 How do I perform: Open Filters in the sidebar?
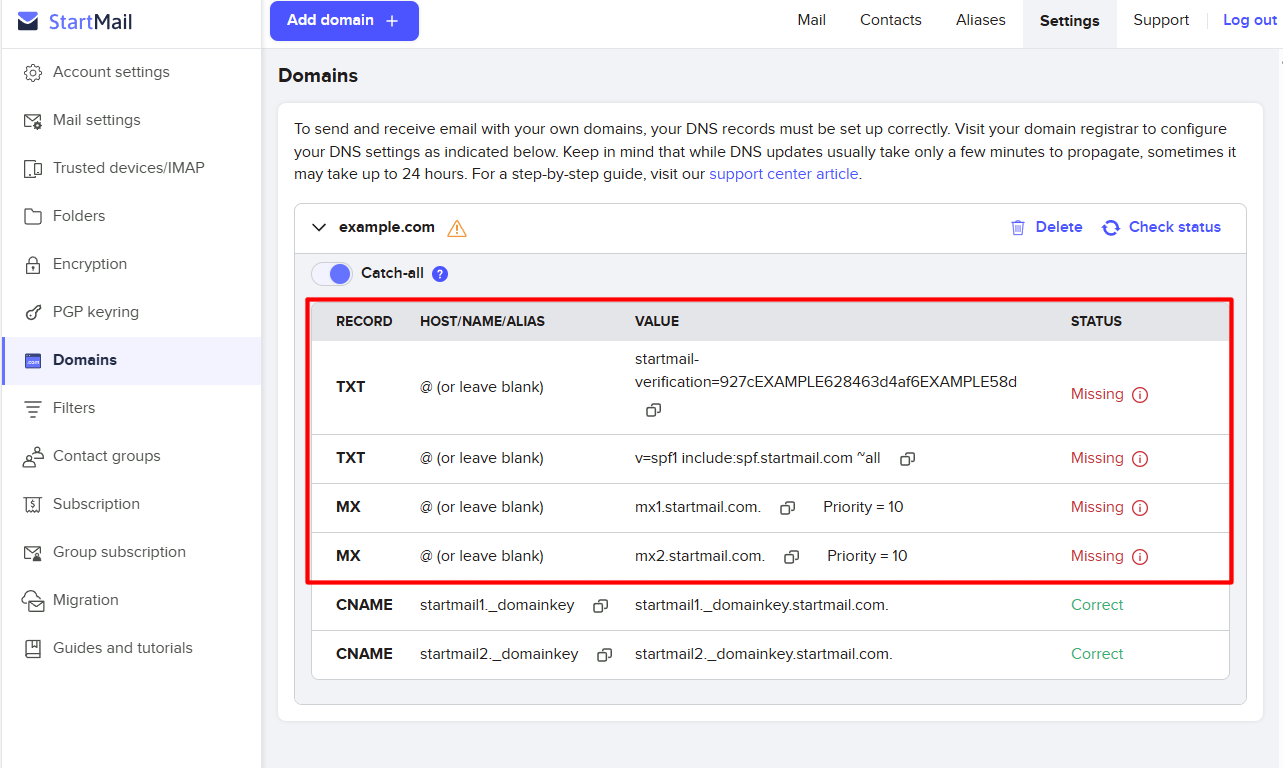click(x=131, y=408)
